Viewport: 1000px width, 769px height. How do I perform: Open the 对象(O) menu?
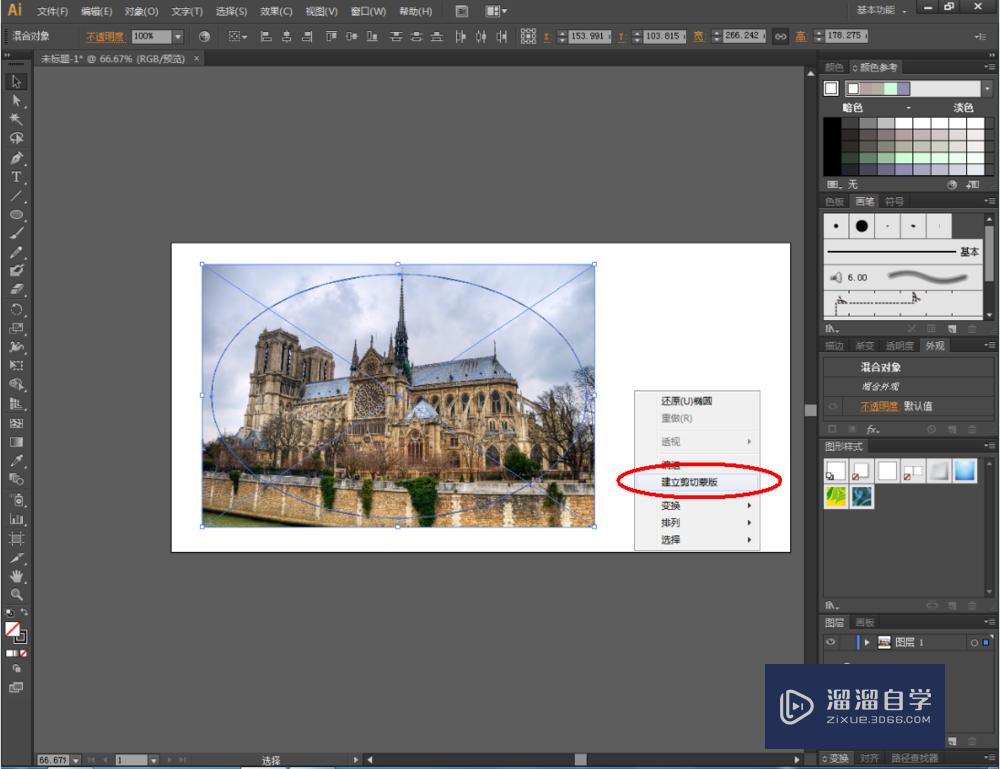pos(141,11)
